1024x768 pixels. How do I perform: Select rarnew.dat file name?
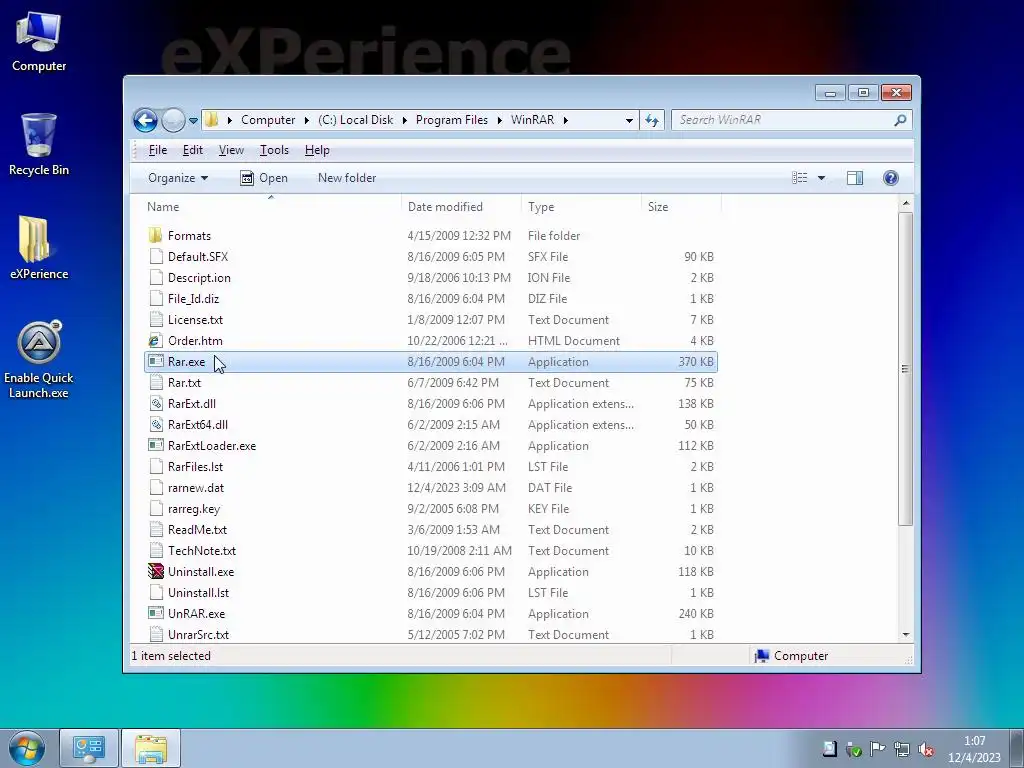pos(196,488)
